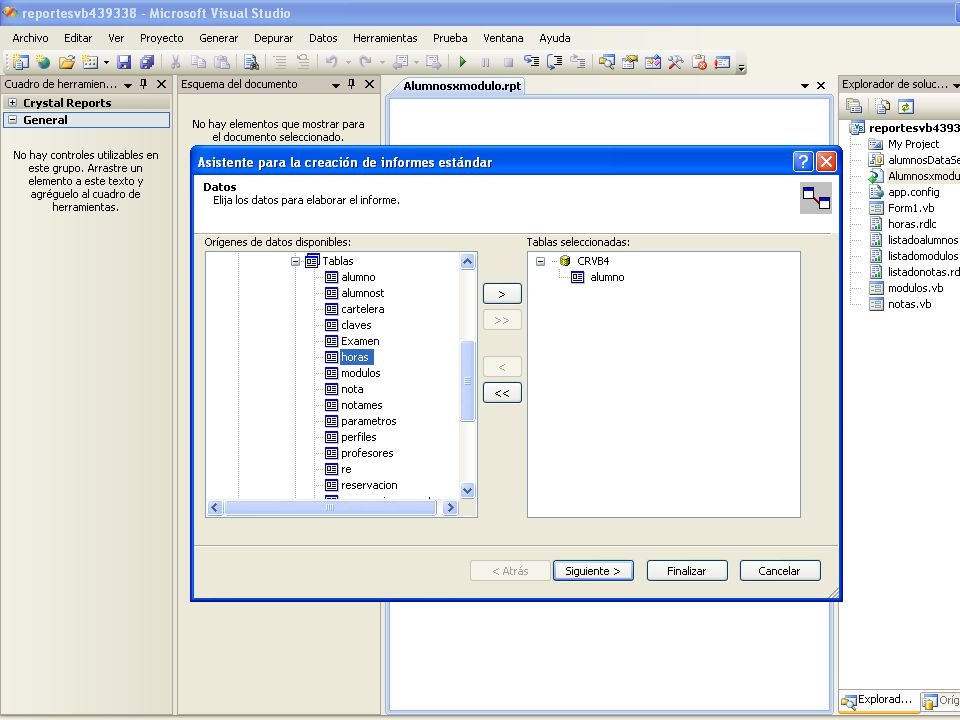Click the Undo arrow icon

coord(331,62)
